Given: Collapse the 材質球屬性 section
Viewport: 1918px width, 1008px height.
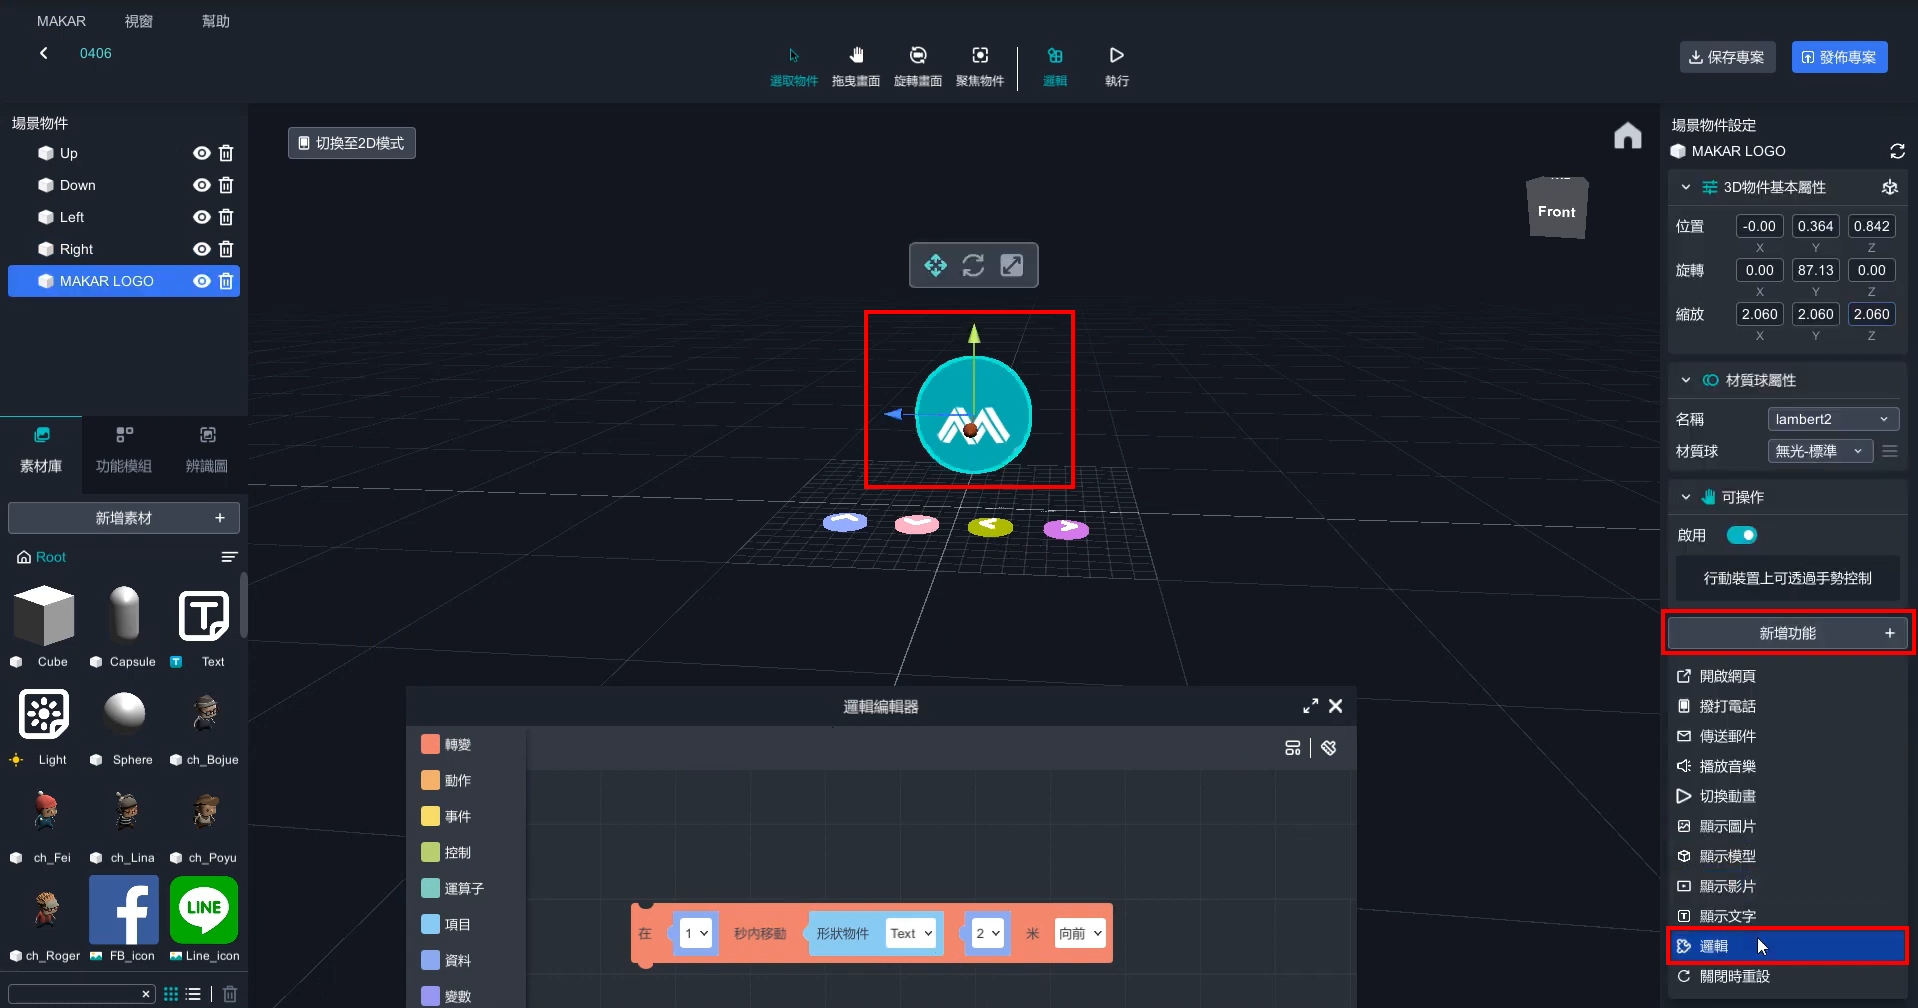Looking at the screenshot, I should pyautogui.click(x=1686, y=380).
